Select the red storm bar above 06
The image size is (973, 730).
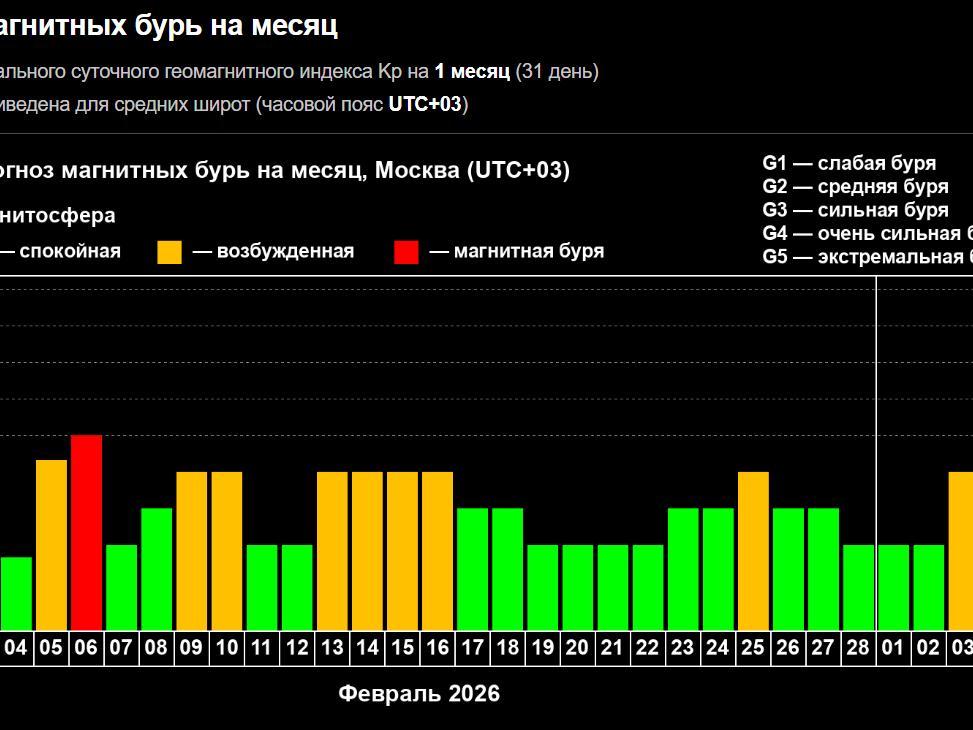(x=86, y=533)
